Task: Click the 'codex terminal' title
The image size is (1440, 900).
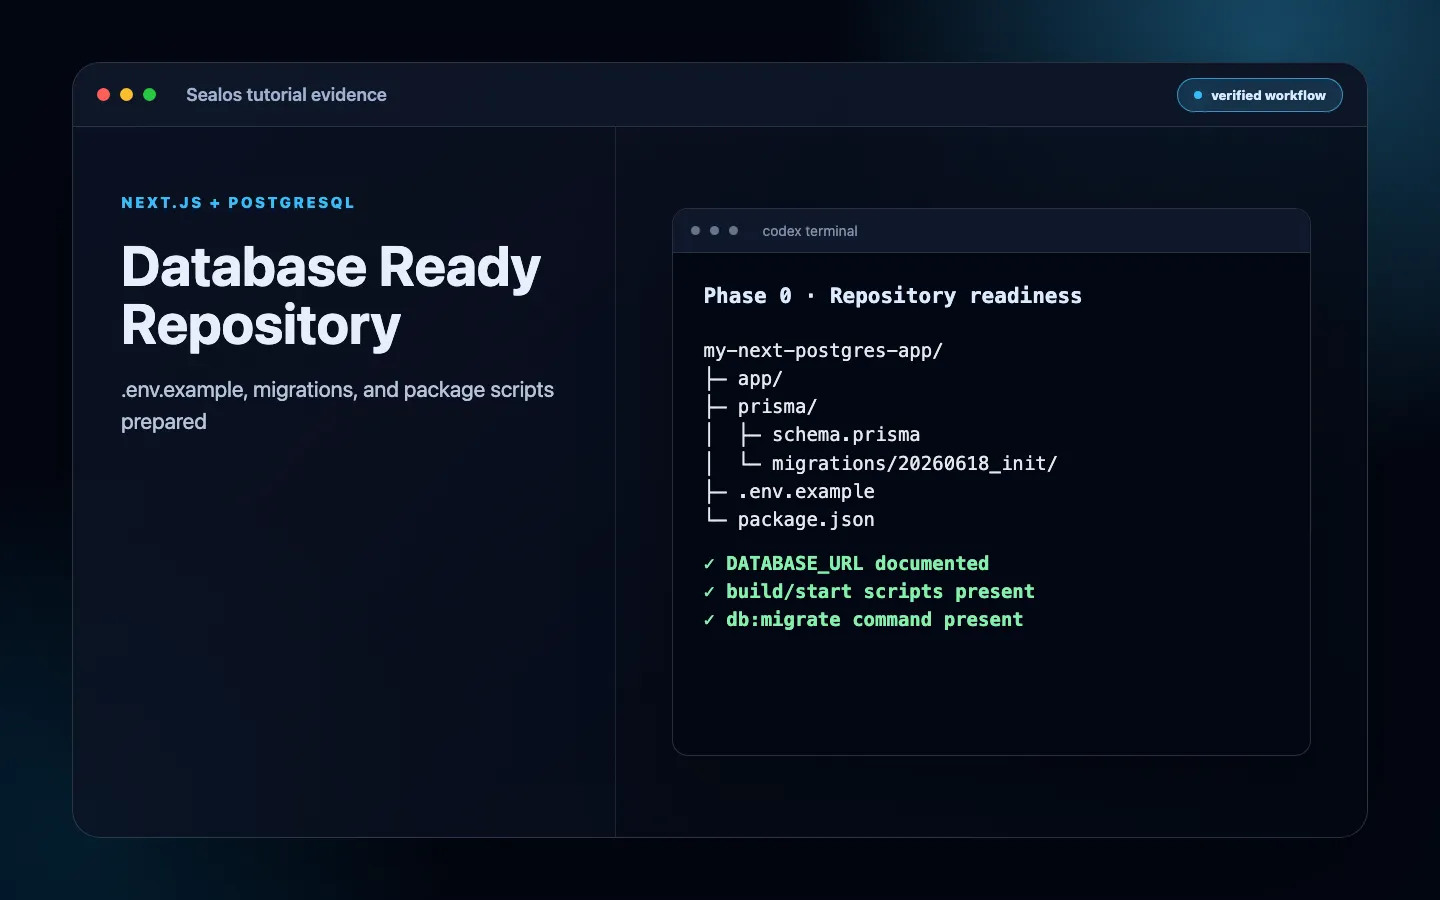Action: pyautogui.click(x=810, y=231)
